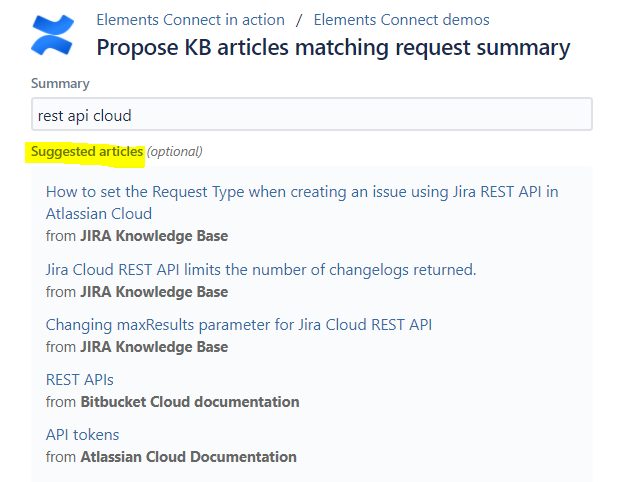Click 'JIRA Knowledge Base' under maxResults article
623x482 pixels.
[x=154, y=347]
